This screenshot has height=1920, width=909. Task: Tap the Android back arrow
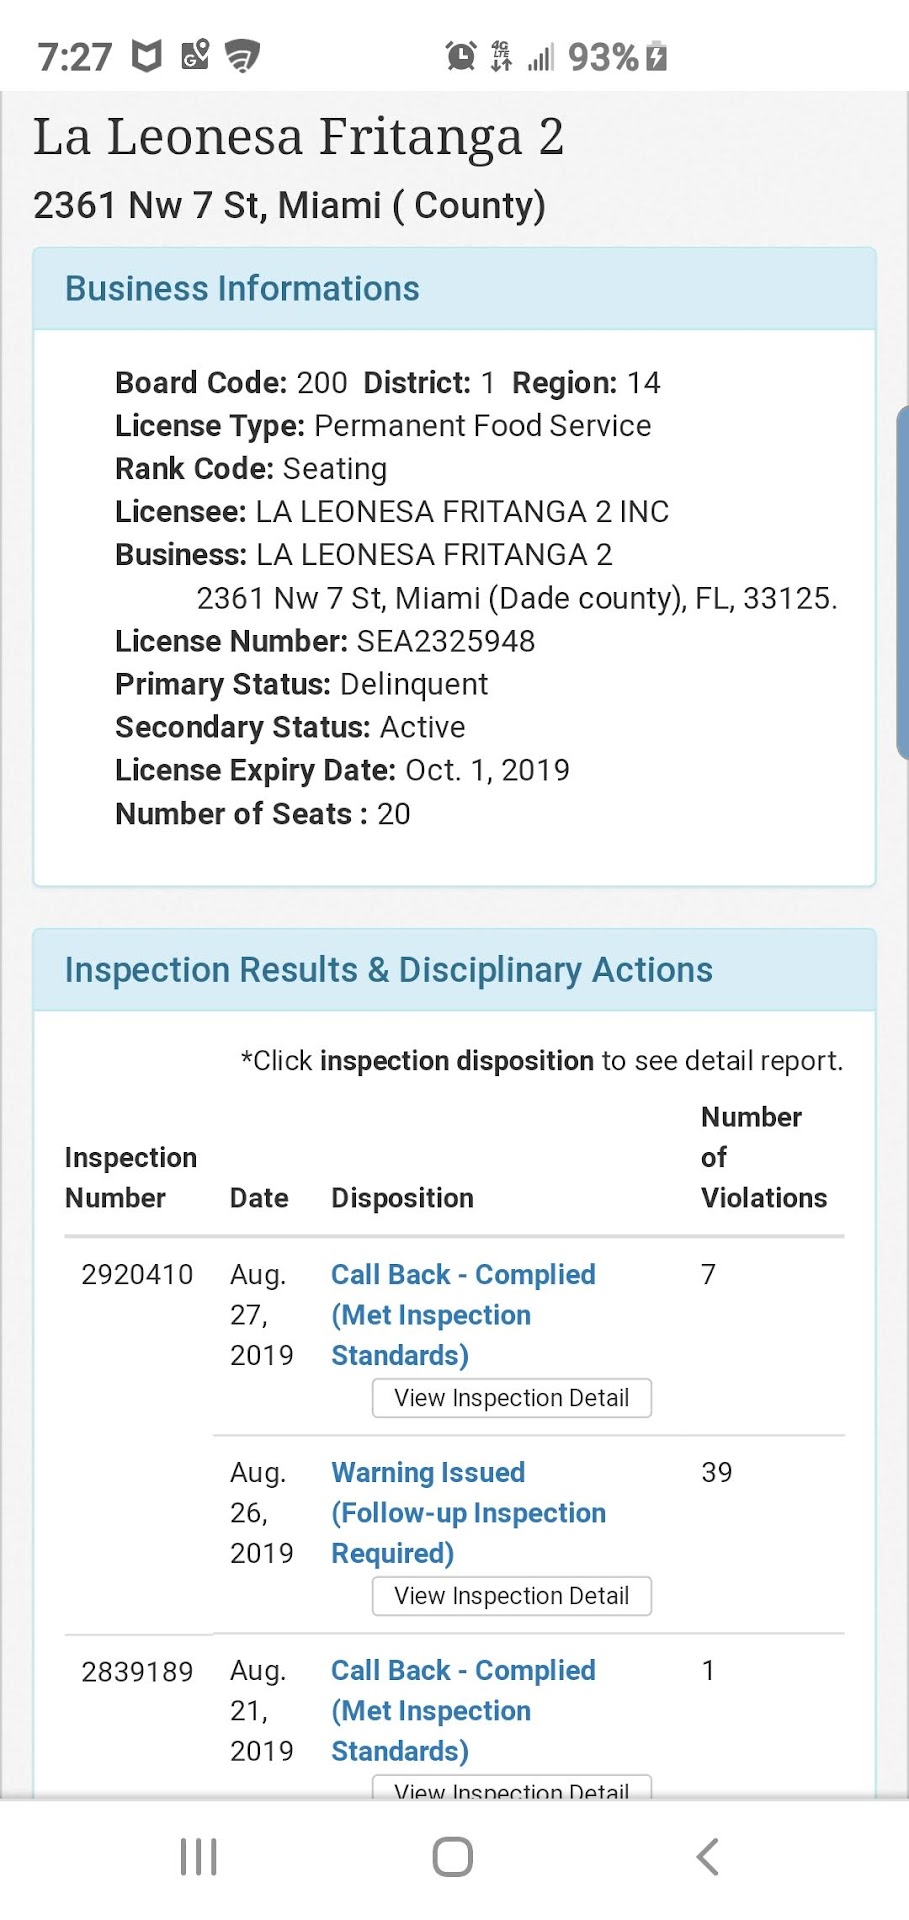(707, 1857)
